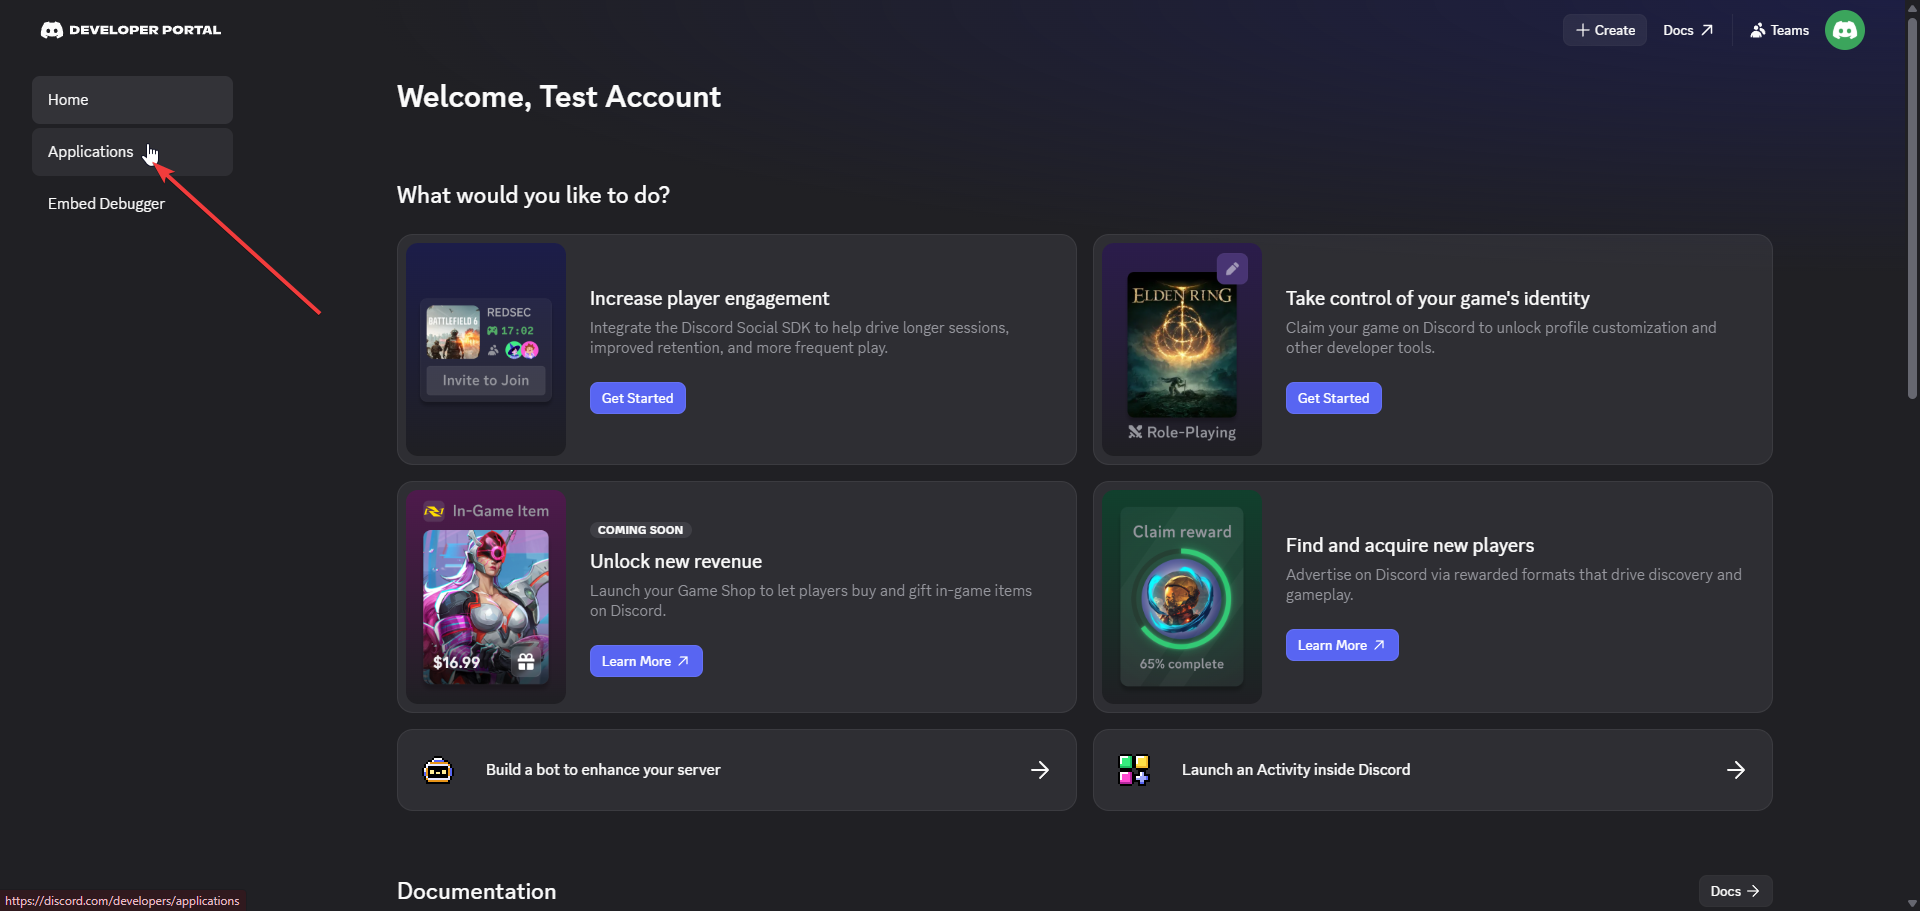1920x911 pixels.
Task: Click the Claim reward progress ring thumbnail
Action: pos(1182,599)
